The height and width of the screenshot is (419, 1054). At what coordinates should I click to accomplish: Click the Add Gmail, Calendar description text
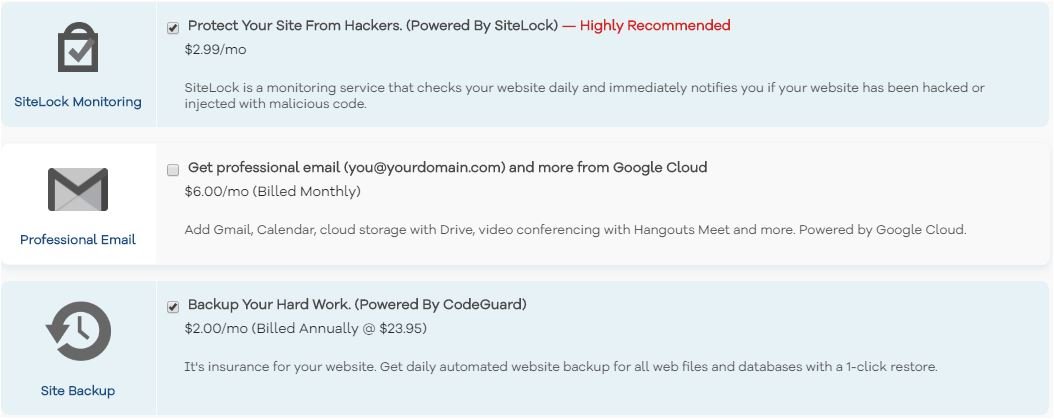pyautogui.click(x=575, y=230)
